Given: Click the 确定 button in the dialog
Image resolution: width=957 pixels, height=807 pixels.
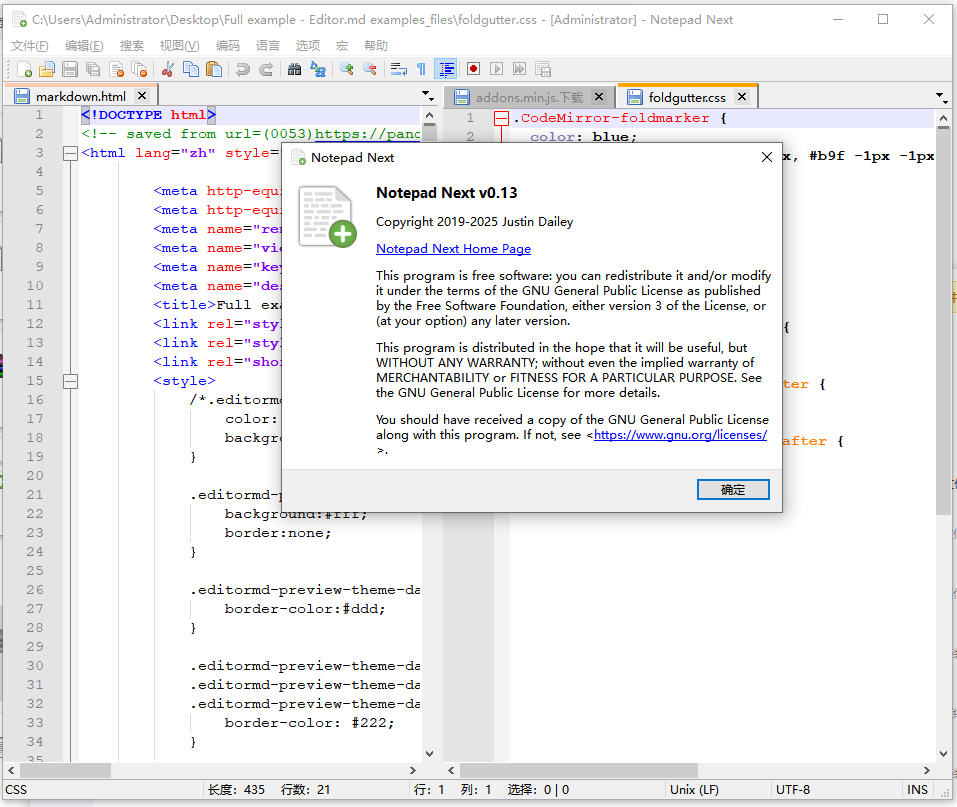Looking at the screenshot, I should pyautogui.click(x=733, y=489).
